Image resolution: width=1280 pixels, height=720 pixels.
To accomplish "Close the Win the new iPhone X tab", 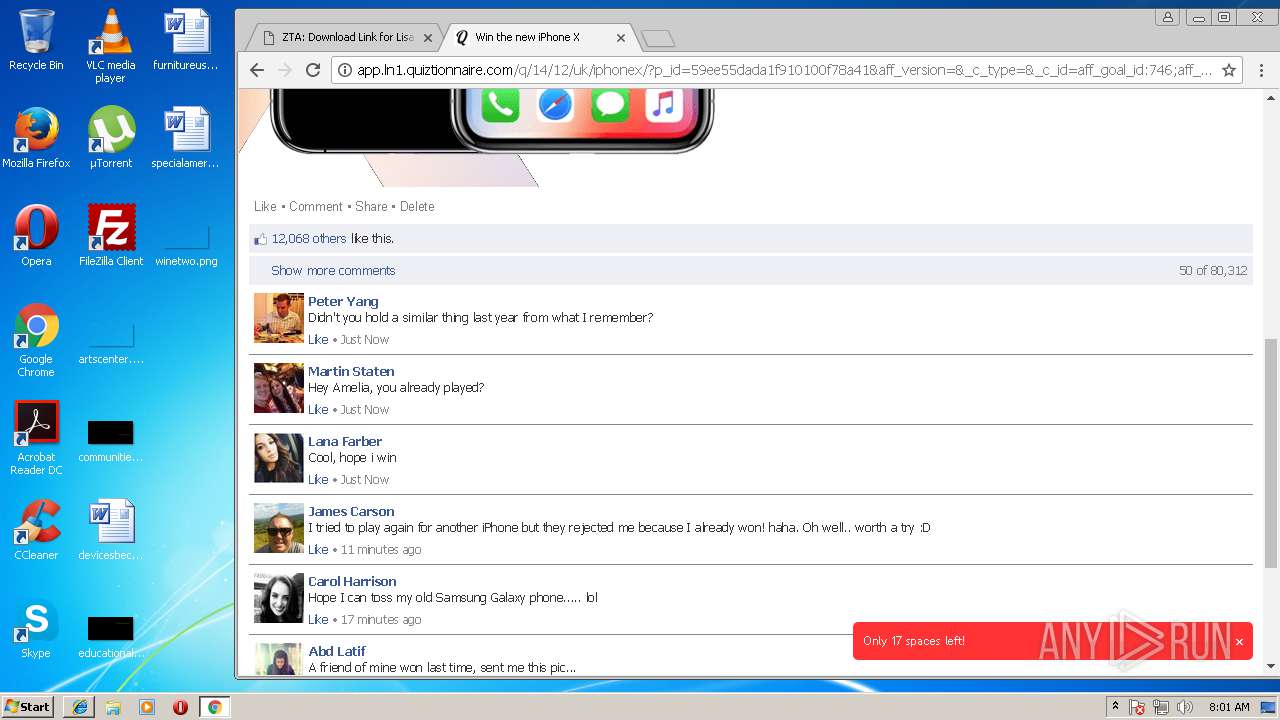I will [621, 38].
